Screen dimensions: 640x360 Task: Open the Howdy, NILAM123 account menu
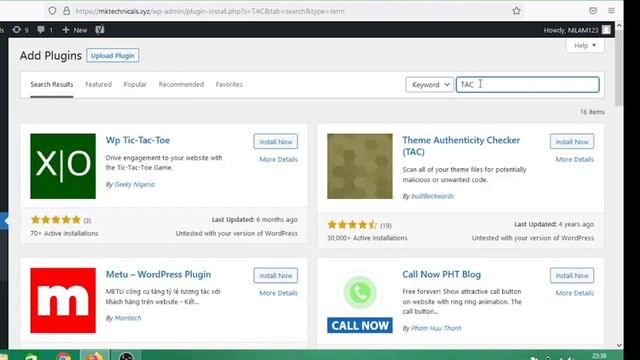(577, 30)
